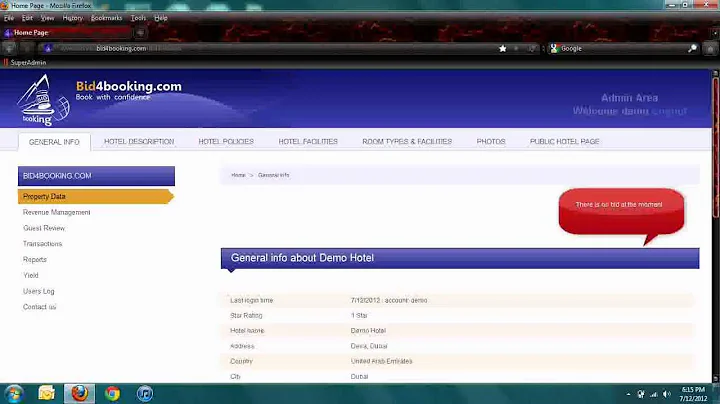The image size is (720, 404).
Task: Click the power plug tray icon
Action: (x=641, y=394)
